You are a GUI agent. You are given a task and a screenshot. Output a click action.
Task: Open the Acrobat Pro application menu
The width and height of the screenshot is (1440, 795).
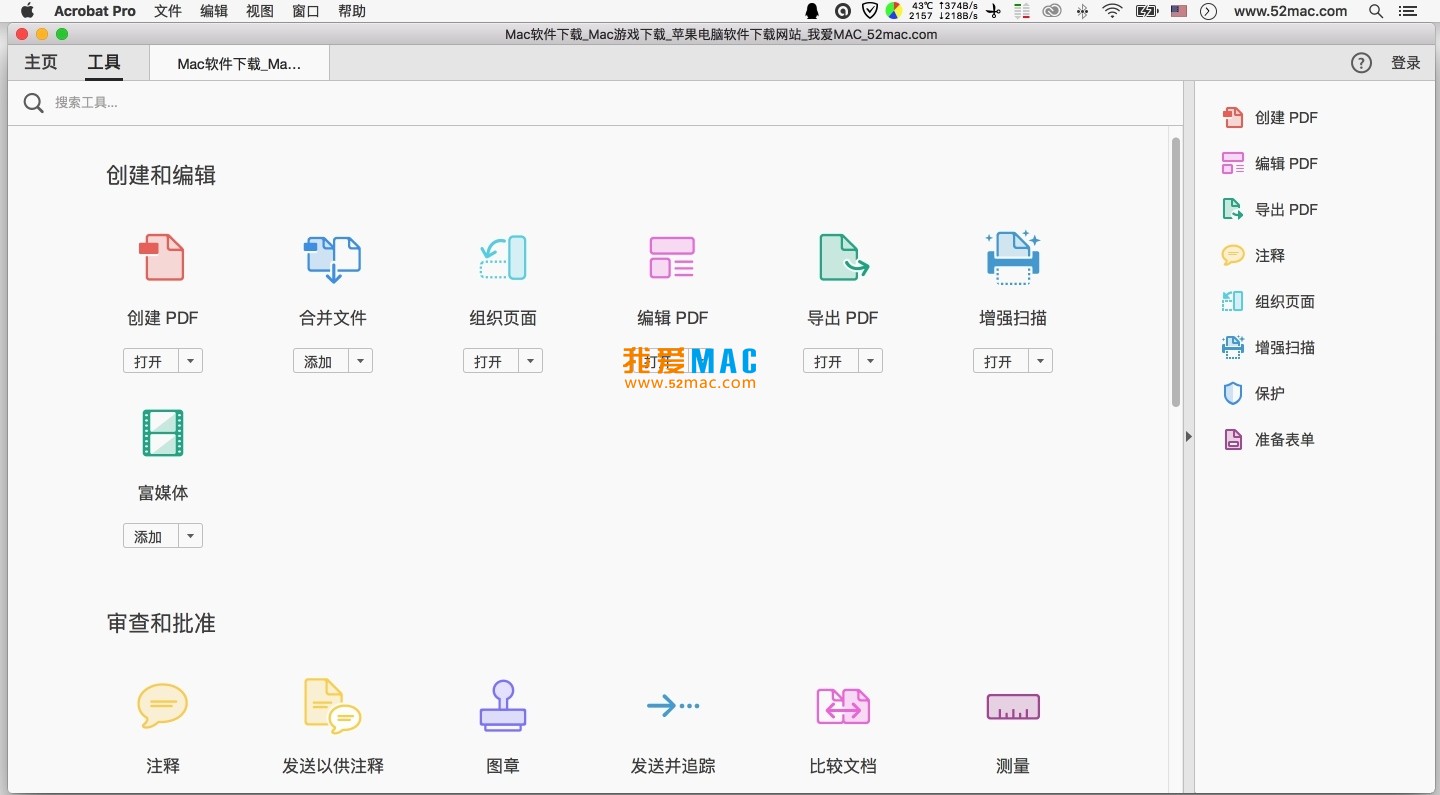click(x=95, y=11)
